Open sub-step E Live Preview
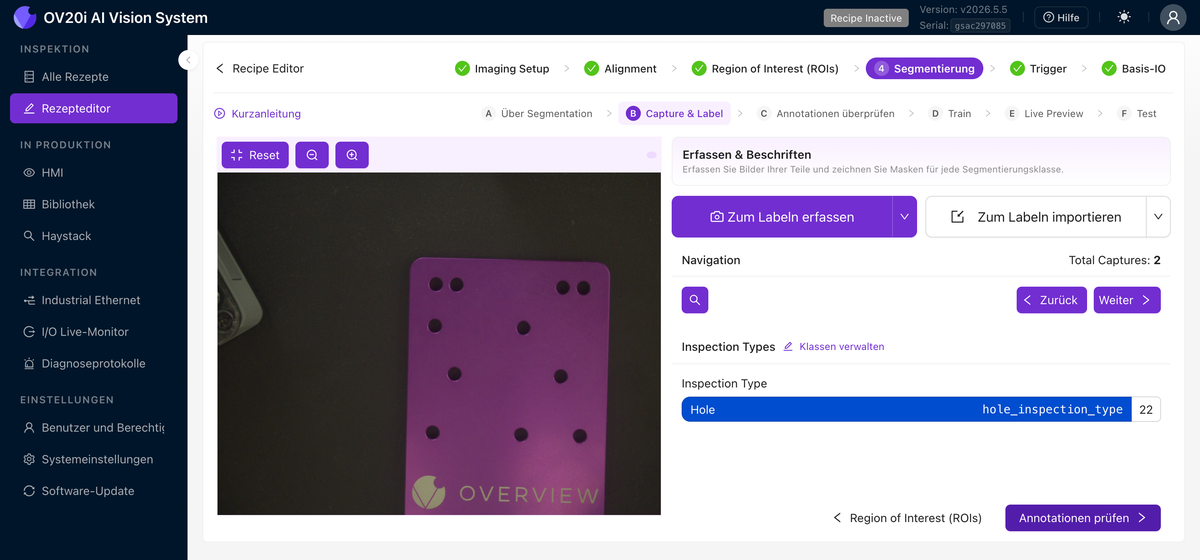1200x560 pixels. 1044,114
